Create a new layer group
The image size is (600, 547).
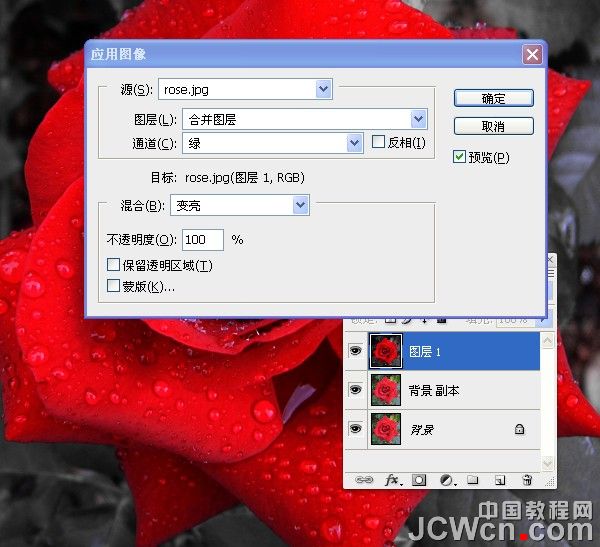(x=473, y=480)
